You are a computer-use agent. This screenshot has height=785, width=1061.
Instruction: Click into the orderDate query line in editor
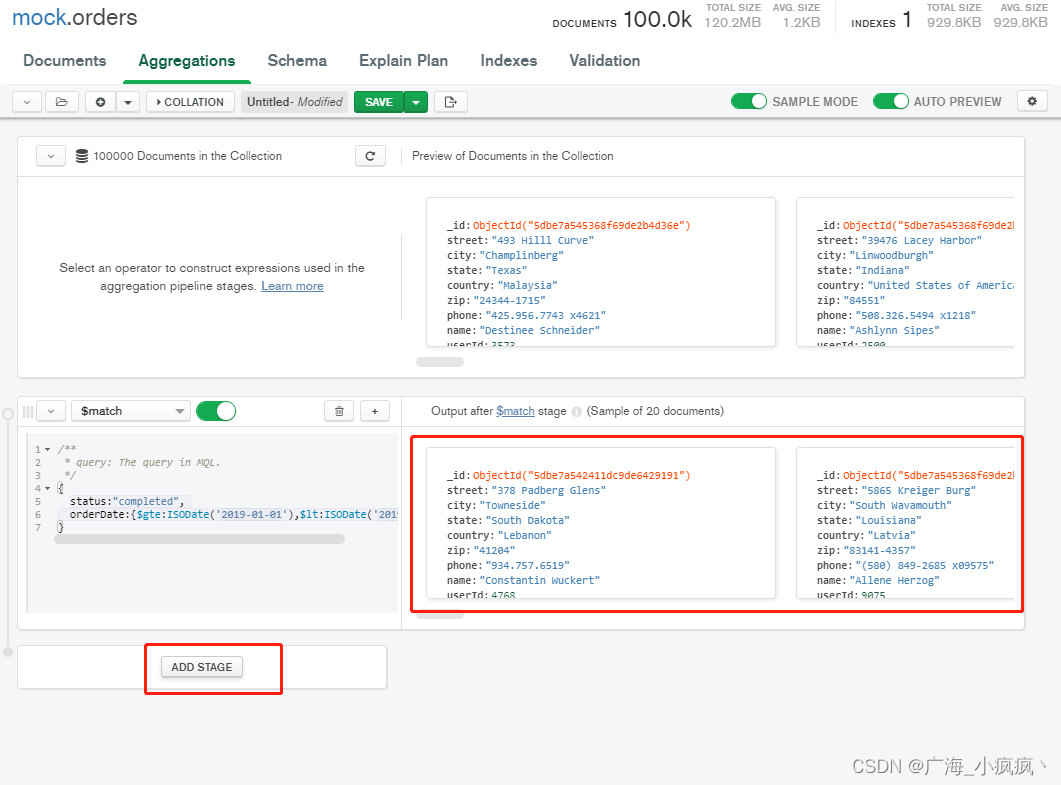[233, 514]
